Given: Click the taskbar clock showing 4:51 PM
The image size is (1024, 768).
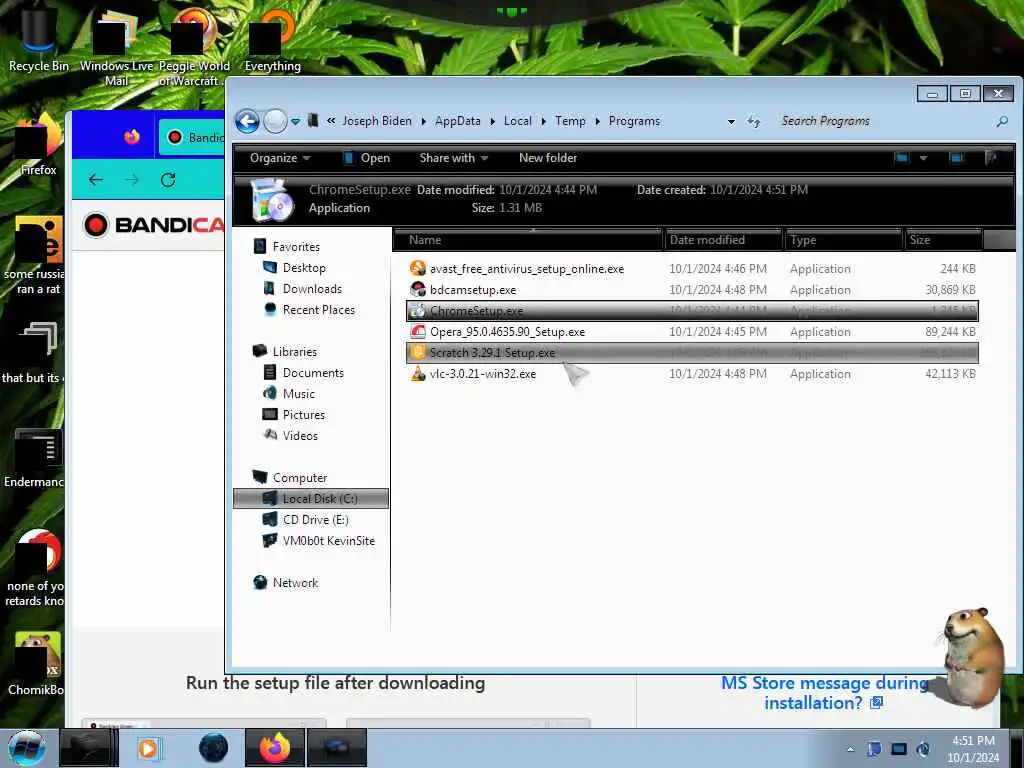Looking at the screenshot, I should tap(973, 749).
